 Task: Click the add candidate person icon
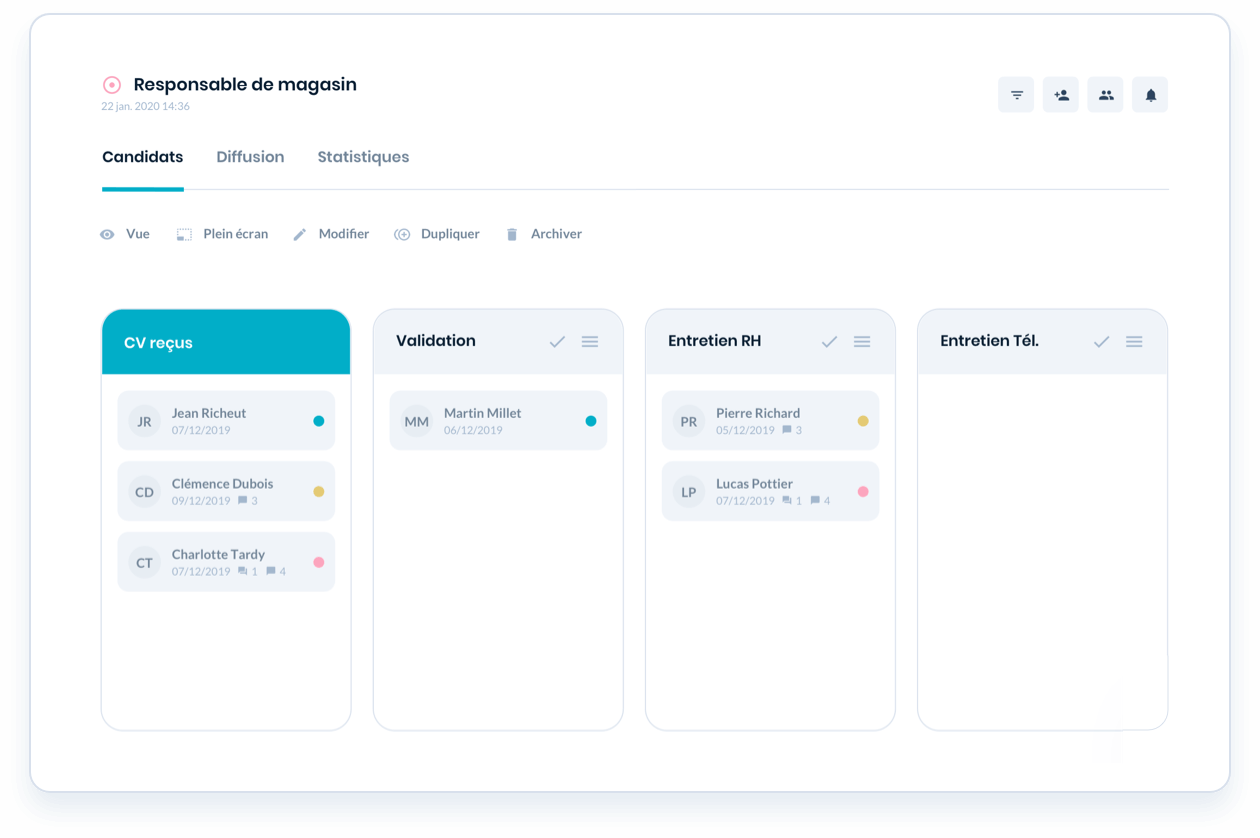(1061, 95)
